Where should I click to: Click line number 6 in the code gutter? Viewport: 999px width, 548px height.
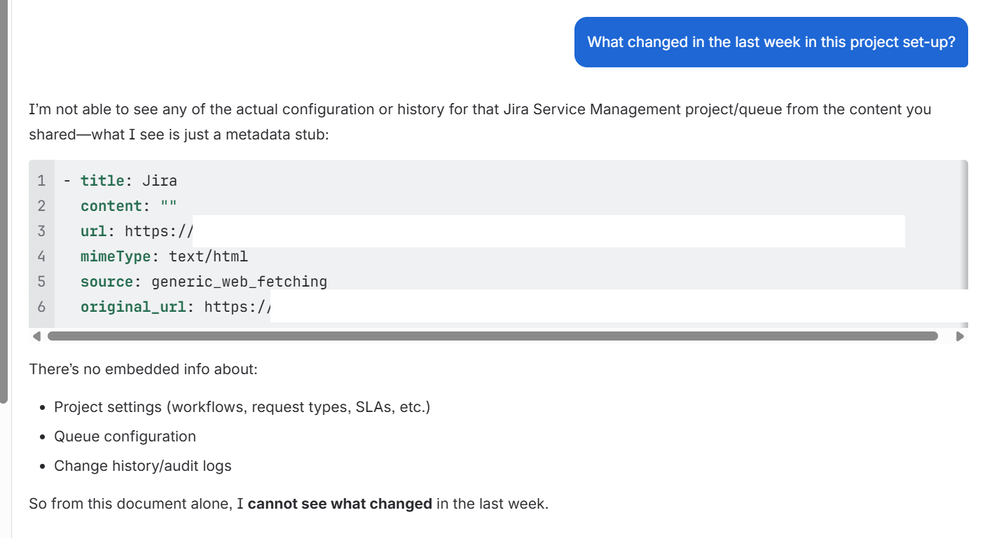tap(41, 307)
